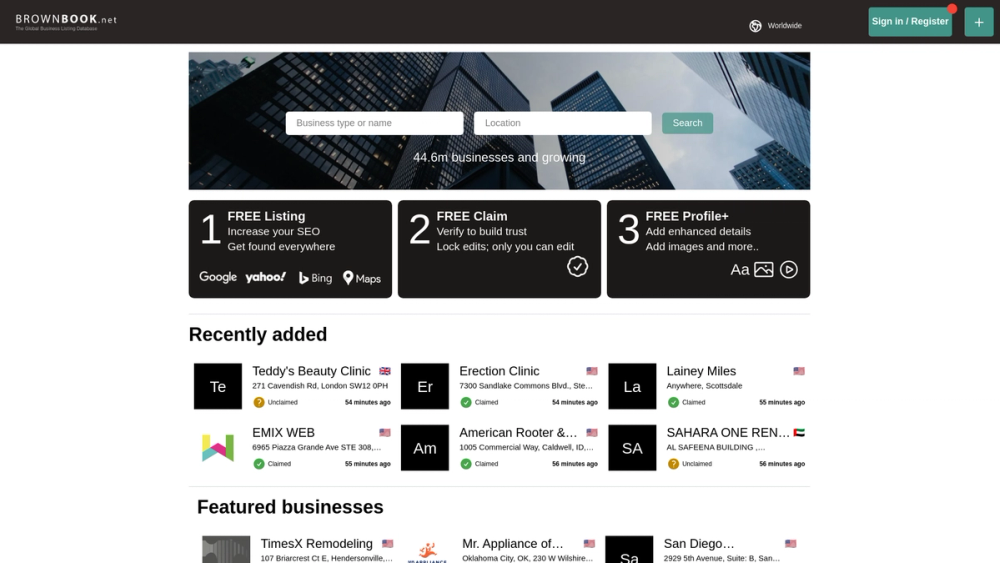Open the FREE Claim card
Screen dimensions: 1000x563
coord(499,249)
